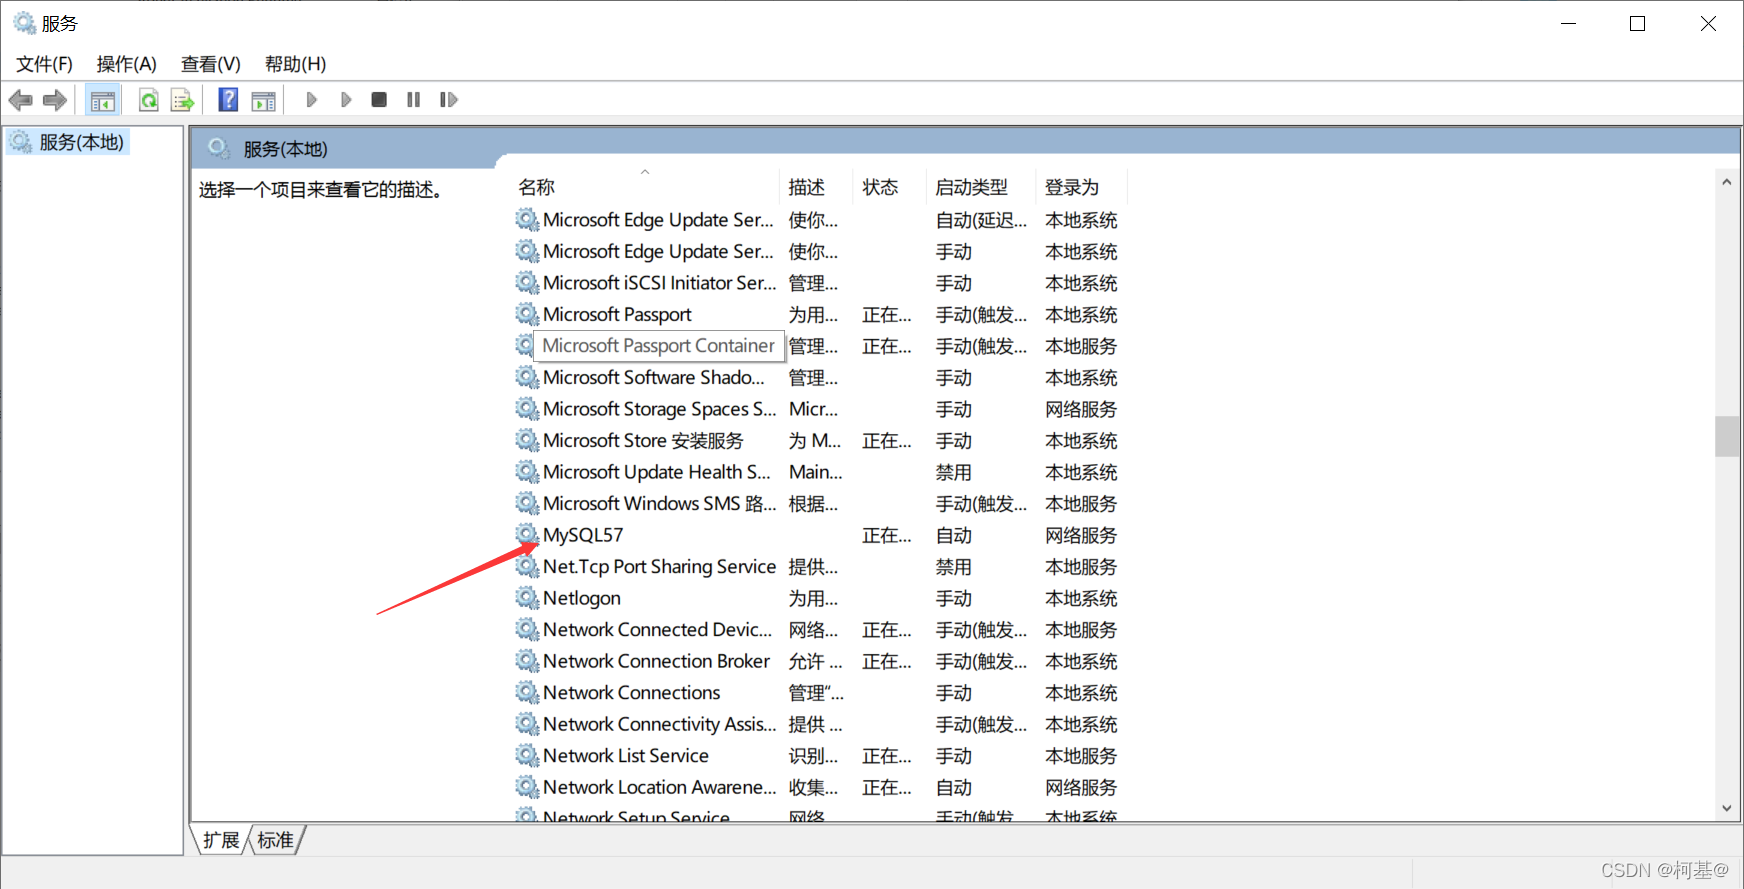Select Microsoft Passport Container service

[658, 346]
